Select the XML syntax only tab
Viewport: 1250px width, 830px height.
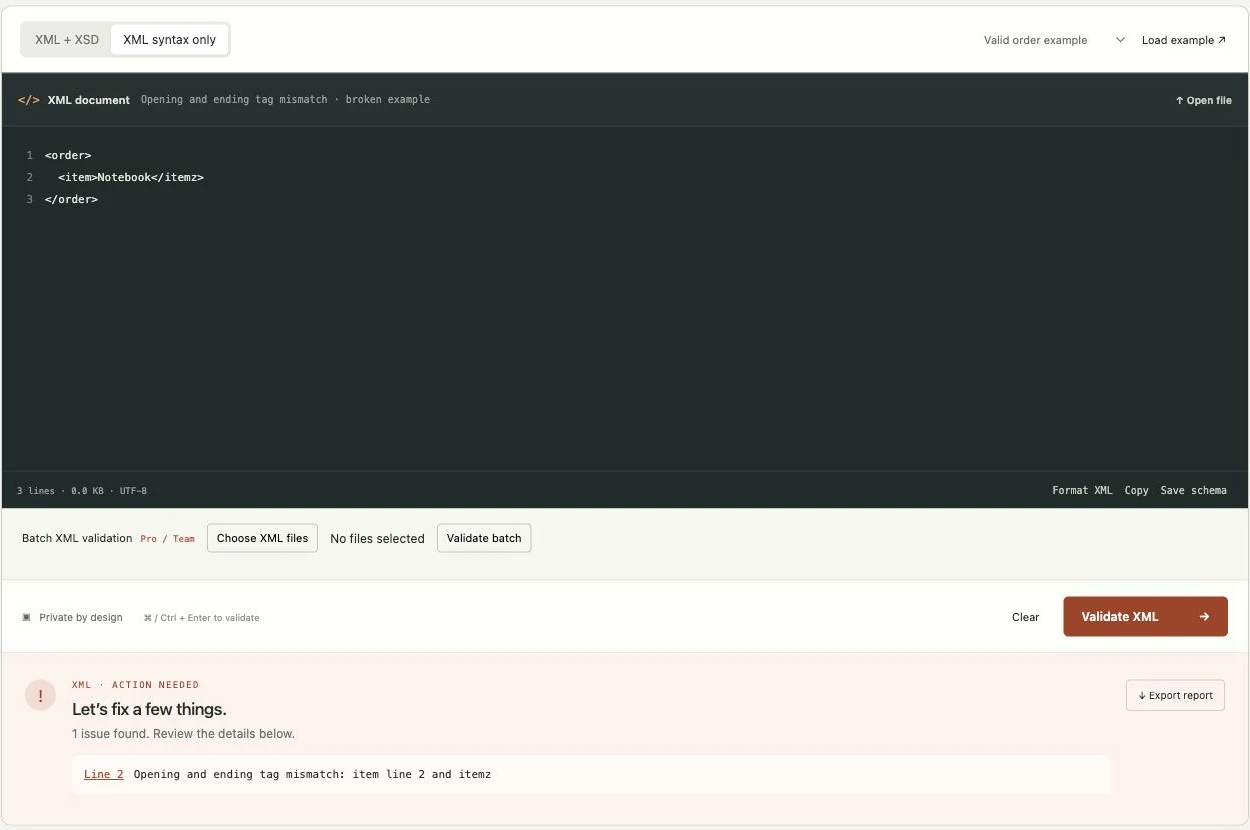coord(169,40)
